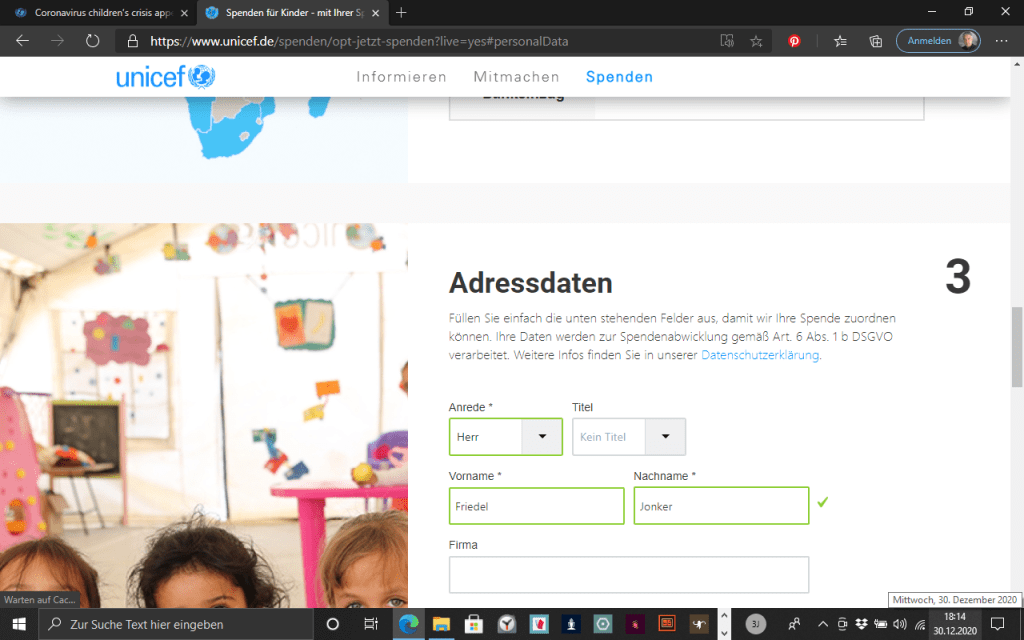Open the favorites list icon
This screenshot has width=1024, height=640.
840,41
